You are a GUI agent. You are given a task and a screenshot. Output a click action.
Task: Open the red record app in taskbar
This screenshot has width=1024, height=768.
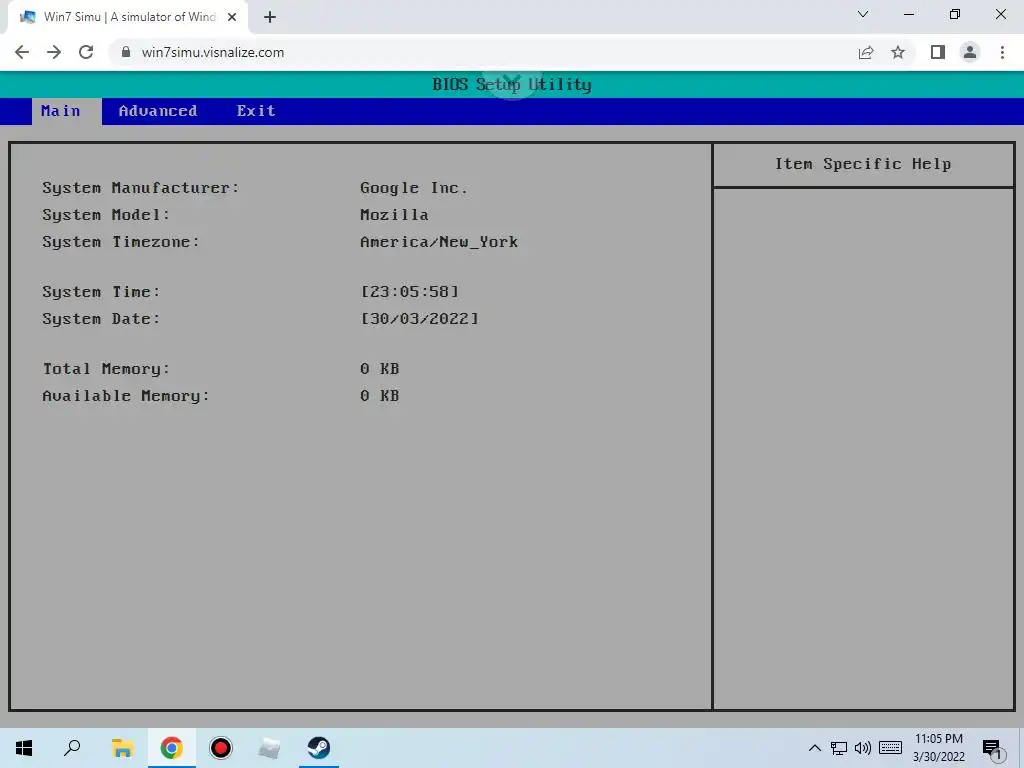pos(221,748)
